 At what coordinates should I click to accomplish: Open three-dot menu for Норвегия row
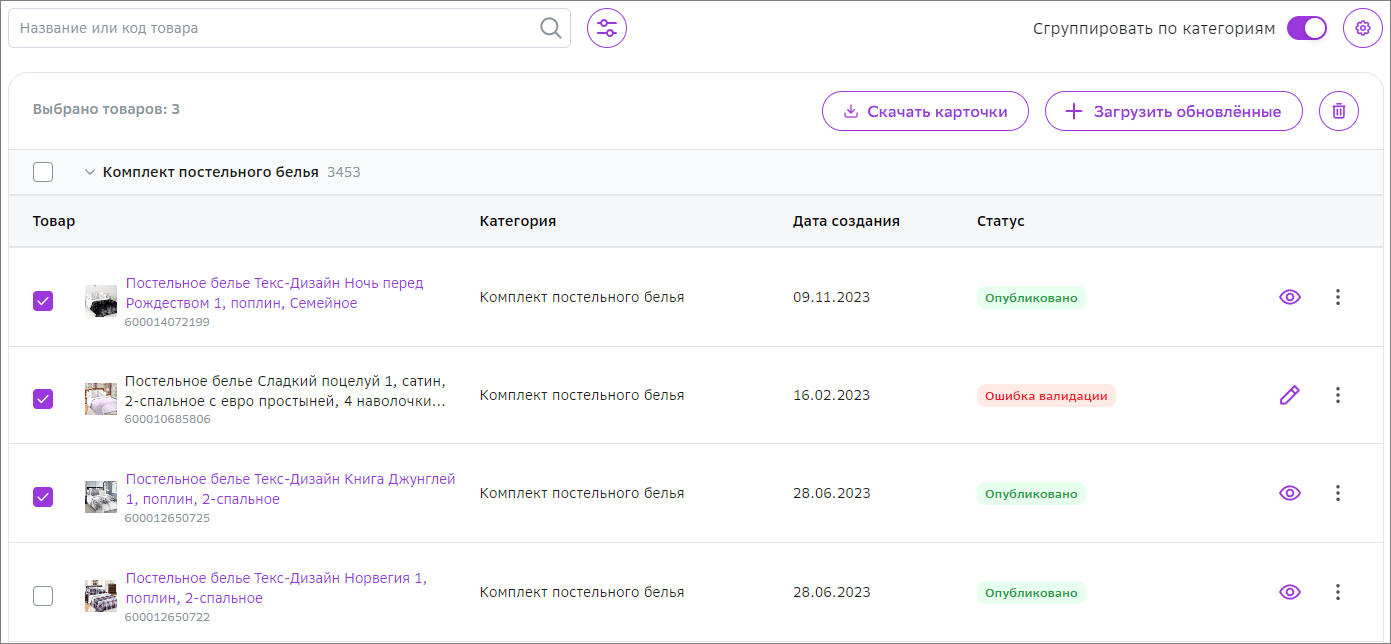click(1338, 592)
